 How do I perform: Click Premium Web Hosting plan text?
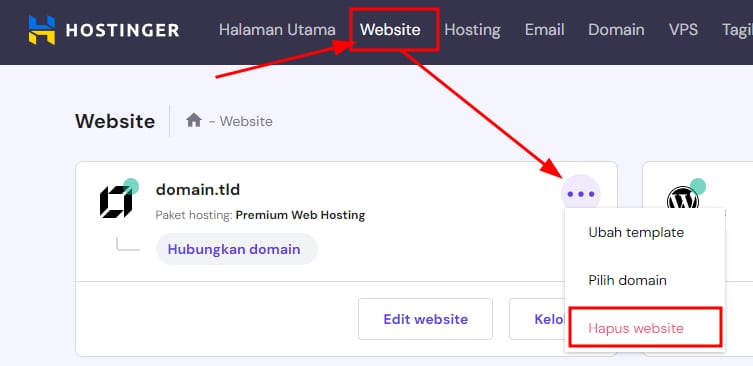300,215
